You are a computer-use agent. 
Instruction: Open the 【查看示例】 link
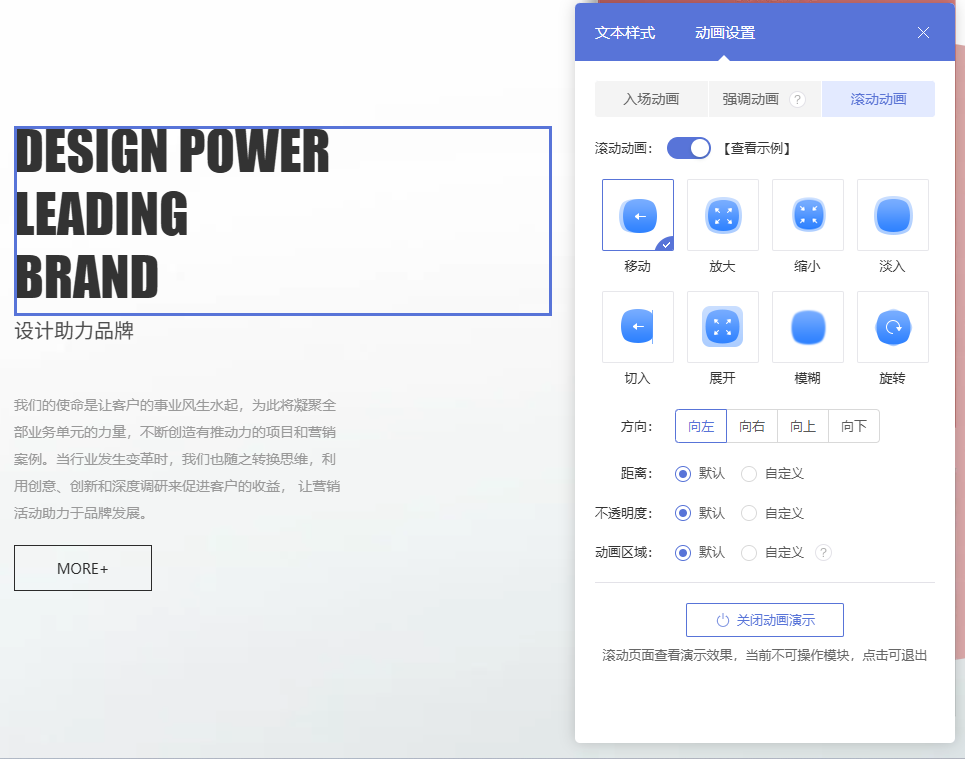757,149
